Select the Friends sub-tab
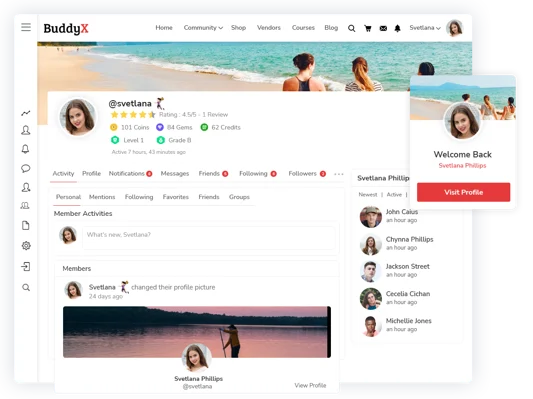533x399 pixels. point(209,197)
